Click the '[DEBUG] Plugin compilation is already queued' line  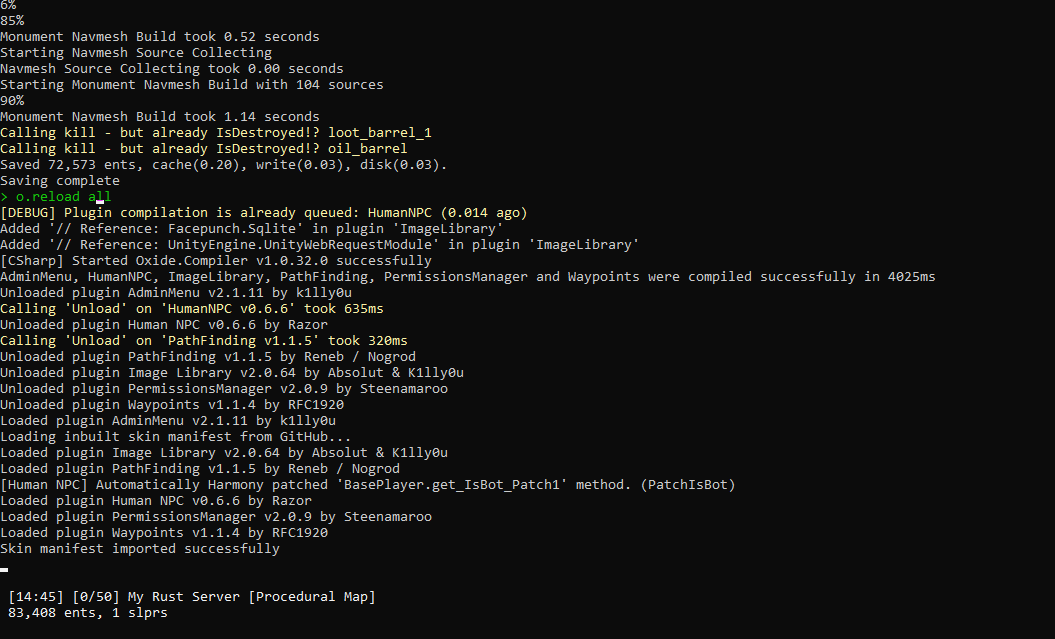point(263,213)
